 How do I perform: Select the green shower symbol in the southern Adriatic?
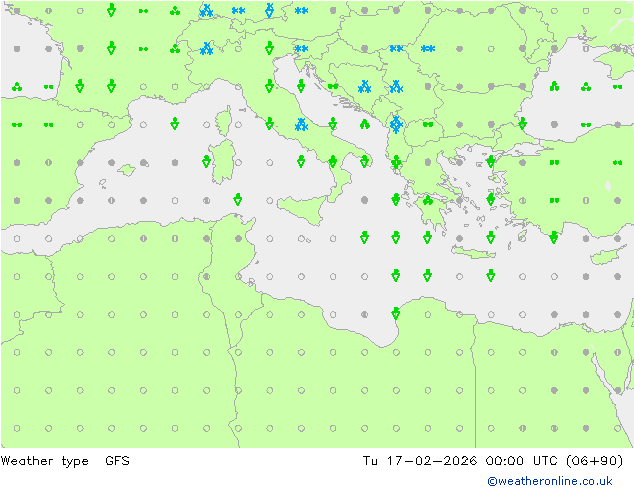(365, 124)
